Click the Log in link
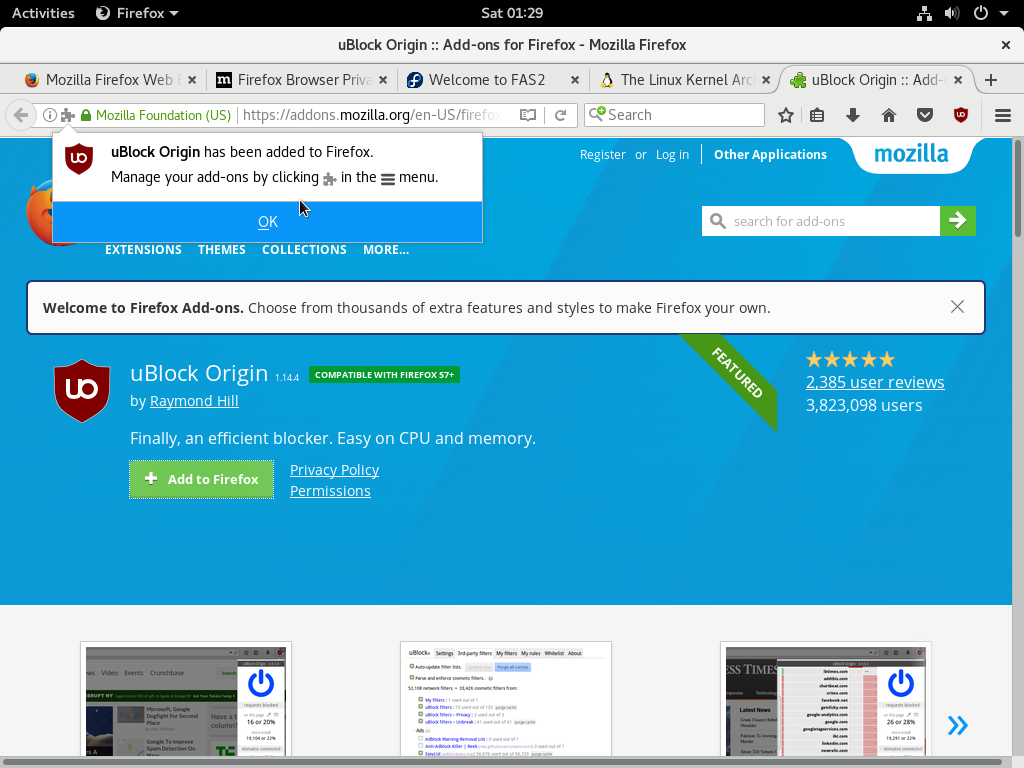 (x=672, y=155)
